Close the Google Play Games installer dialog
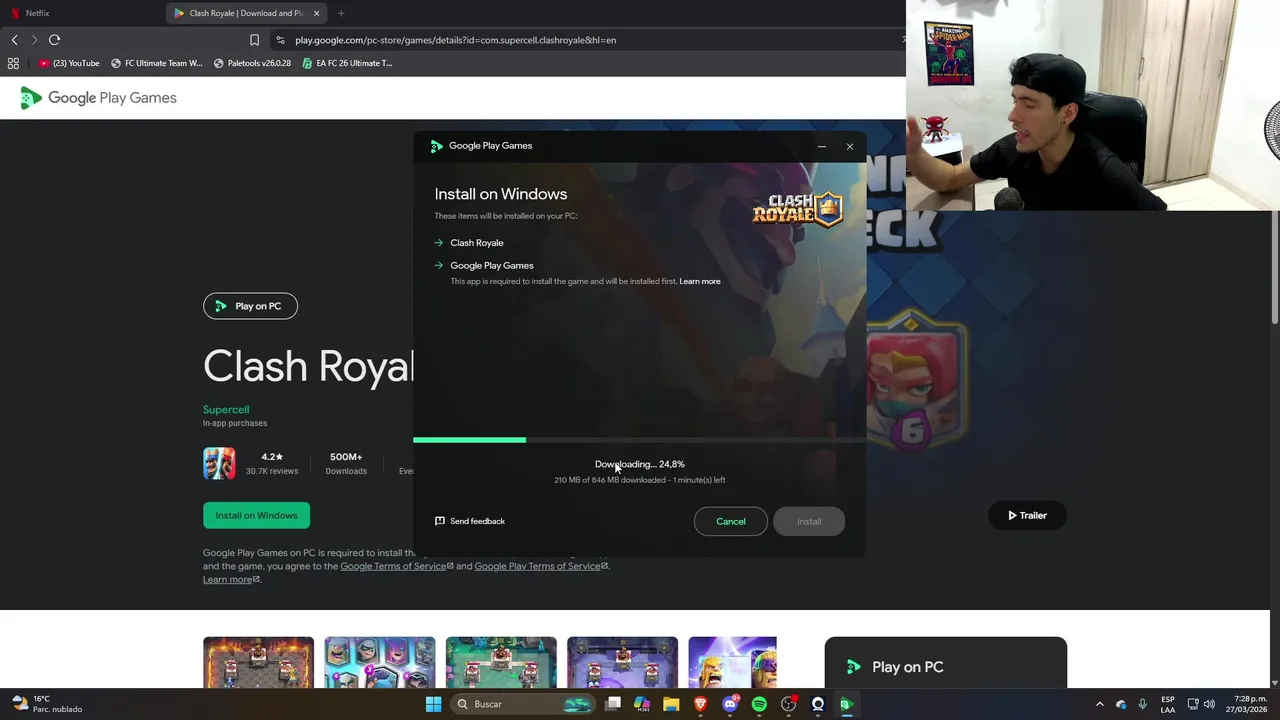Viewport: 1280px width, 720px height. 850,146
